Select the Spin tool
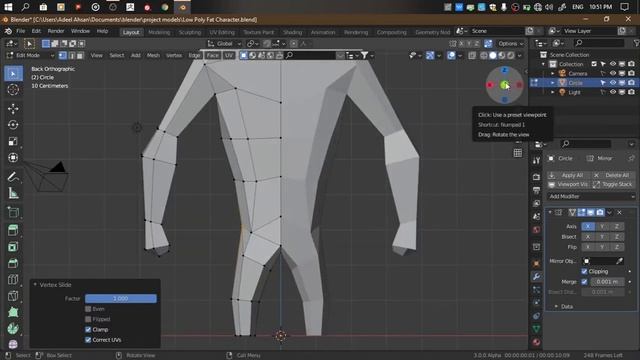The image size is (640, 360). [13, 329]
